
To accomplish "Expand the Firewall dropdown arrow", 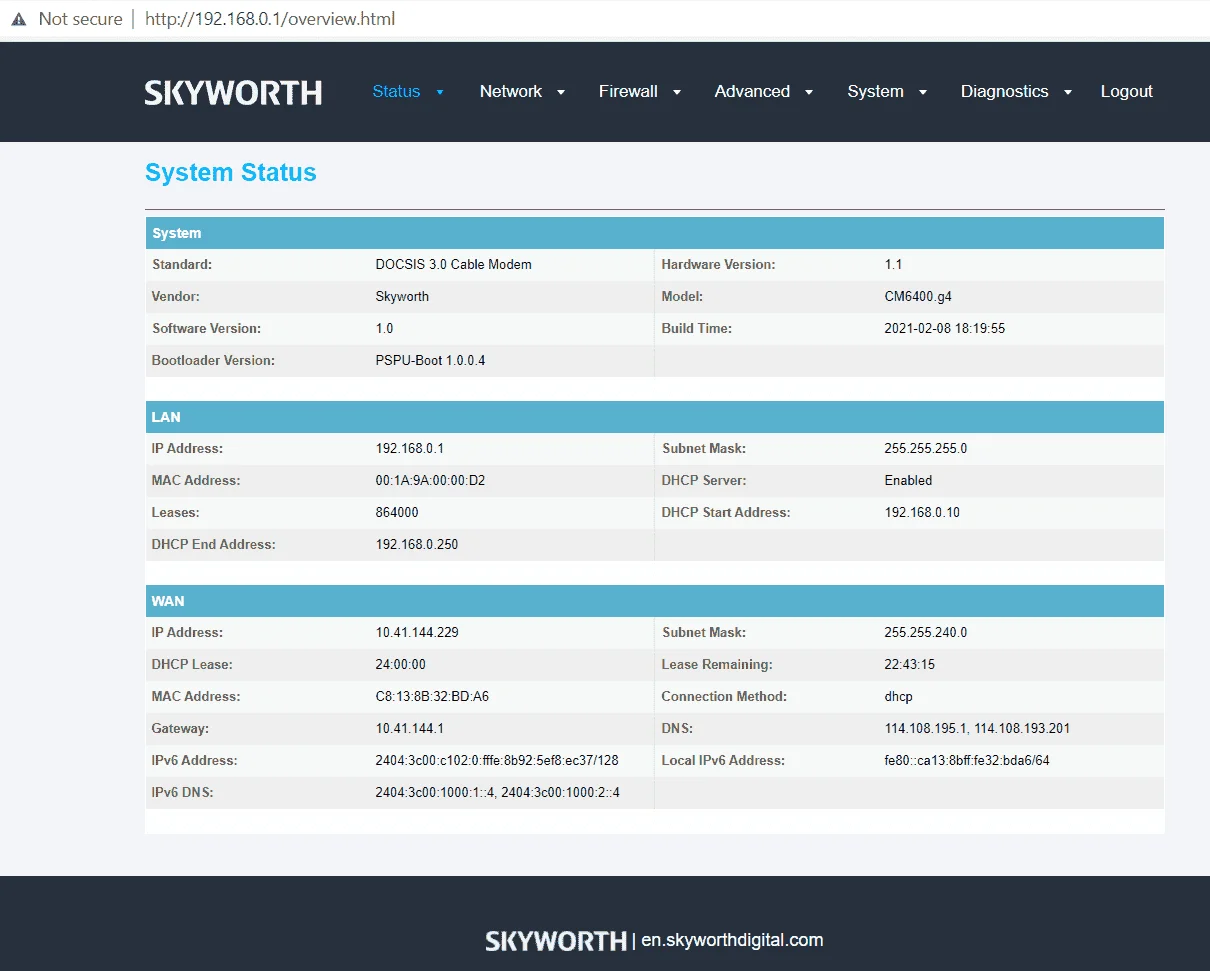I will point(677,92).
